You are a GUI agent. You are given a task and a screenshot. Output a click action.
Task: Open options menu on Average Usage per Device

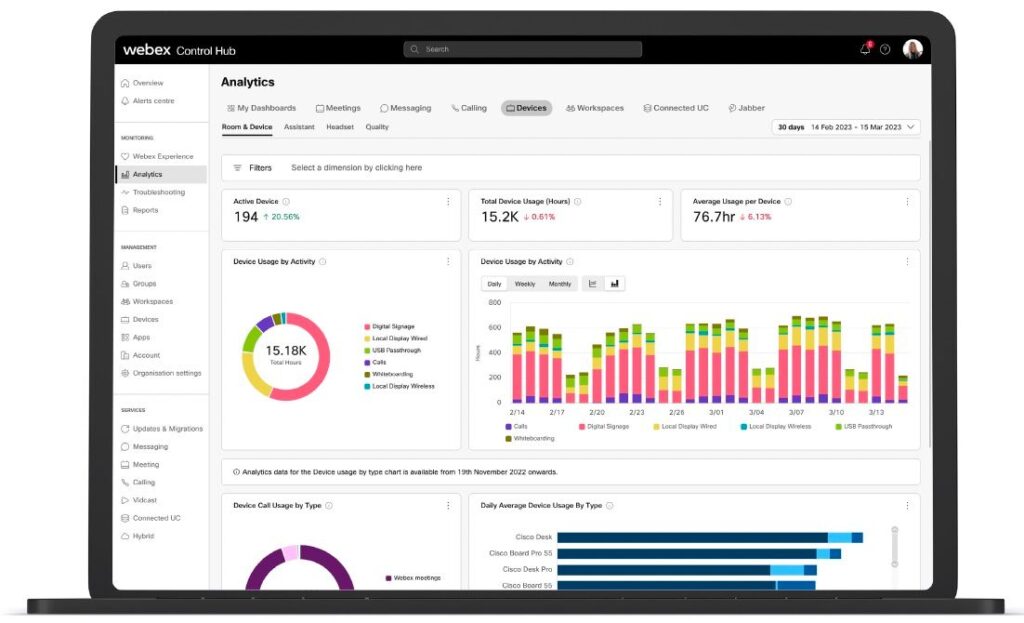pyautogui.click(x=906, y=202)
